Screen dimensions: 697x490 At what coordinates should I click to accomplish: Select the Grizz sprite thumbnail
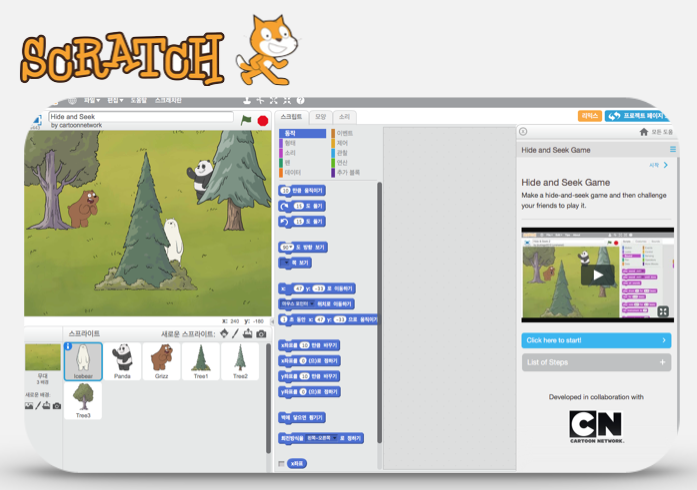[x=161, y=361]
